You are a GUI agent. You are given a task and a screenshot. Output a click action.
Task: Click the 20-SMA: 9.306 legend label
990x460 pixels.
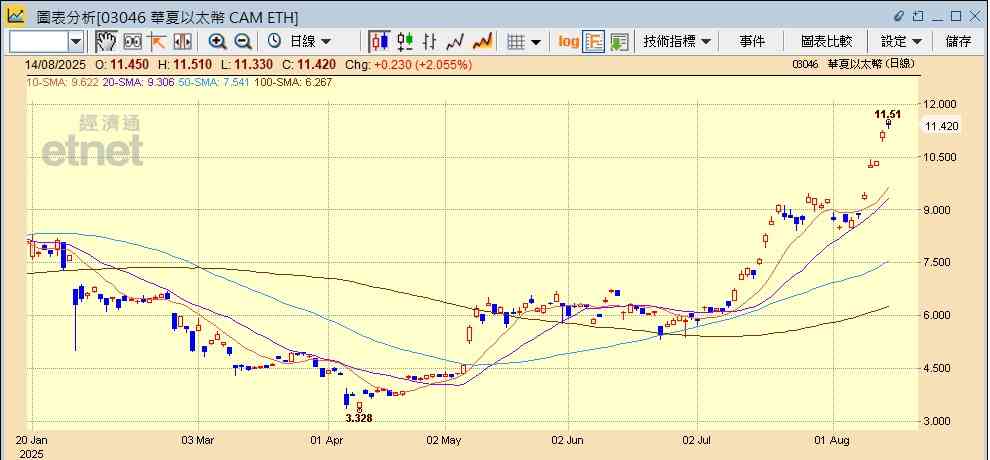(137, 82)
